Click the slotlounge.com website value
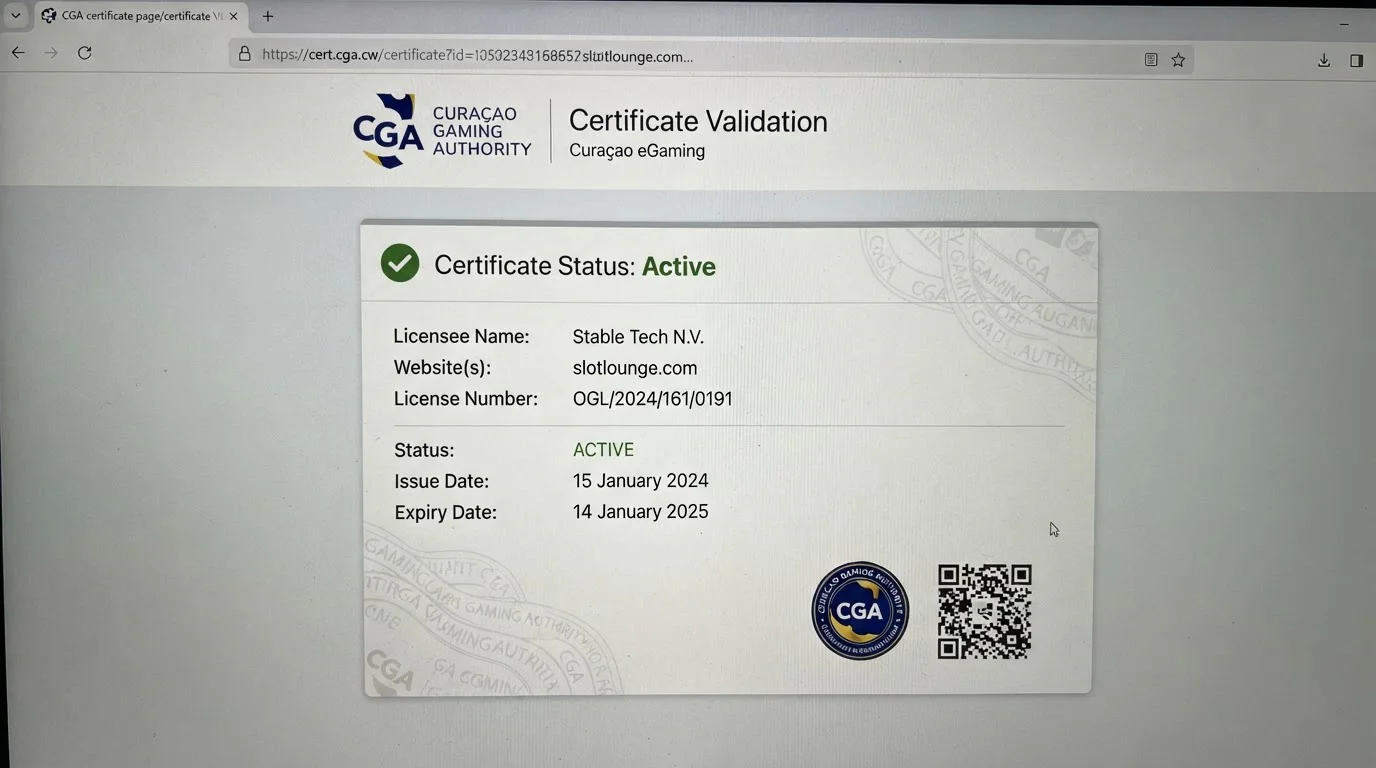 tap(635, 368)
